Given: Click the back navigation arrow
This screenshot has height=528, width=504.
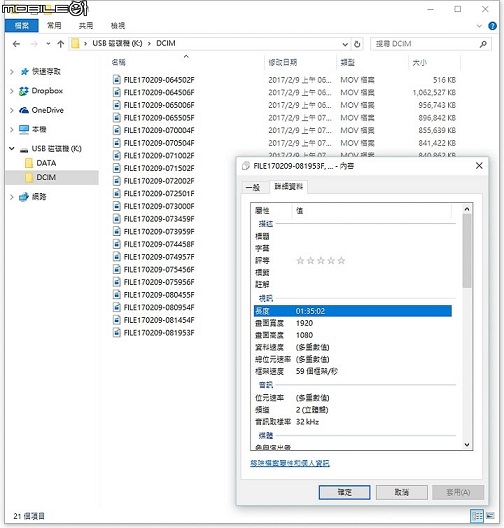Looking at the screenshot, I should pos(16,44).
